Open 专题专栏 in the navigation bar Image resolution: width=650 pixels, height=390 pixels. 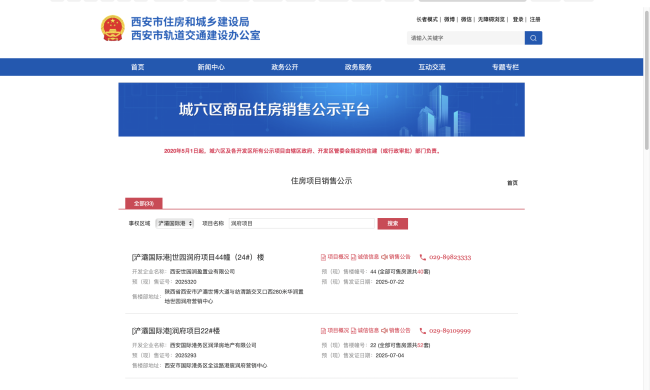pyautogui.click(x=505, y=67)
